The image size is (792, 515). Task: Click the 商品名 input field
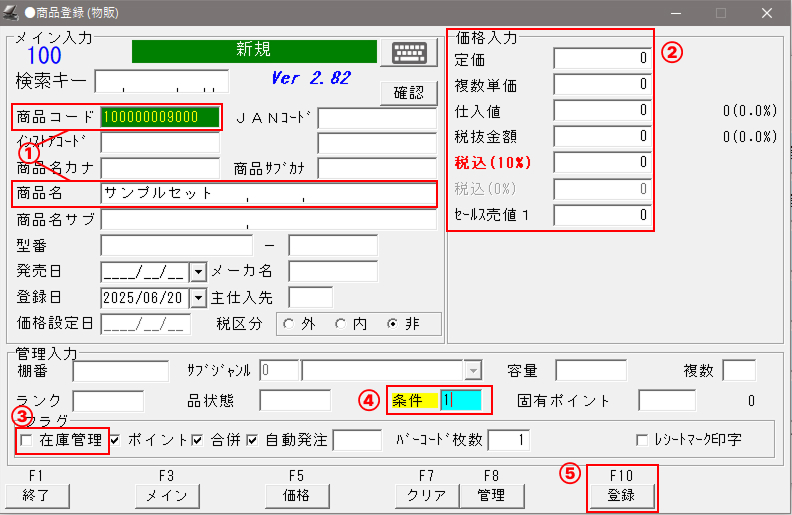tap(268, 194)
